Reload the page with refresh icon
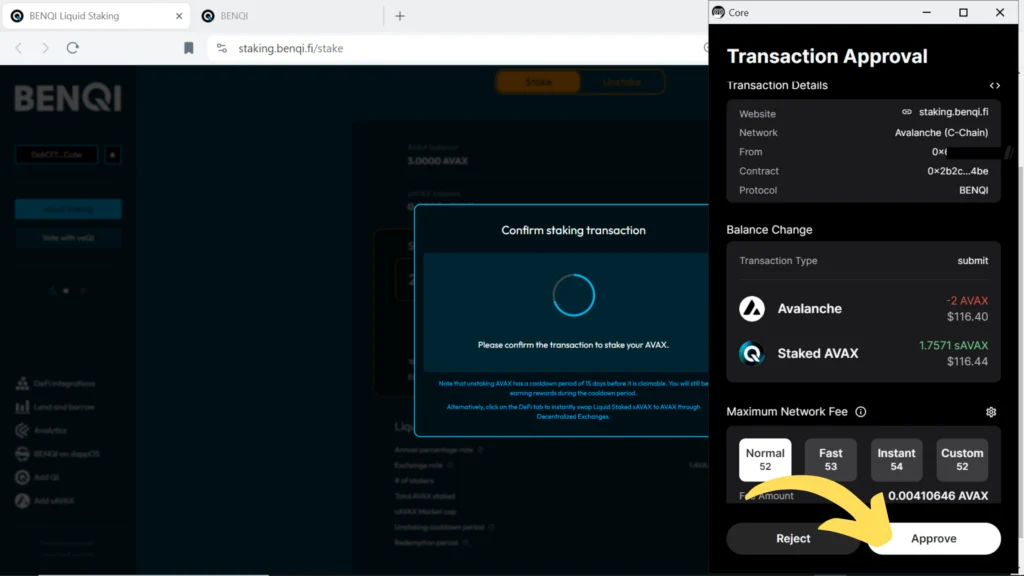 (73, 48)
